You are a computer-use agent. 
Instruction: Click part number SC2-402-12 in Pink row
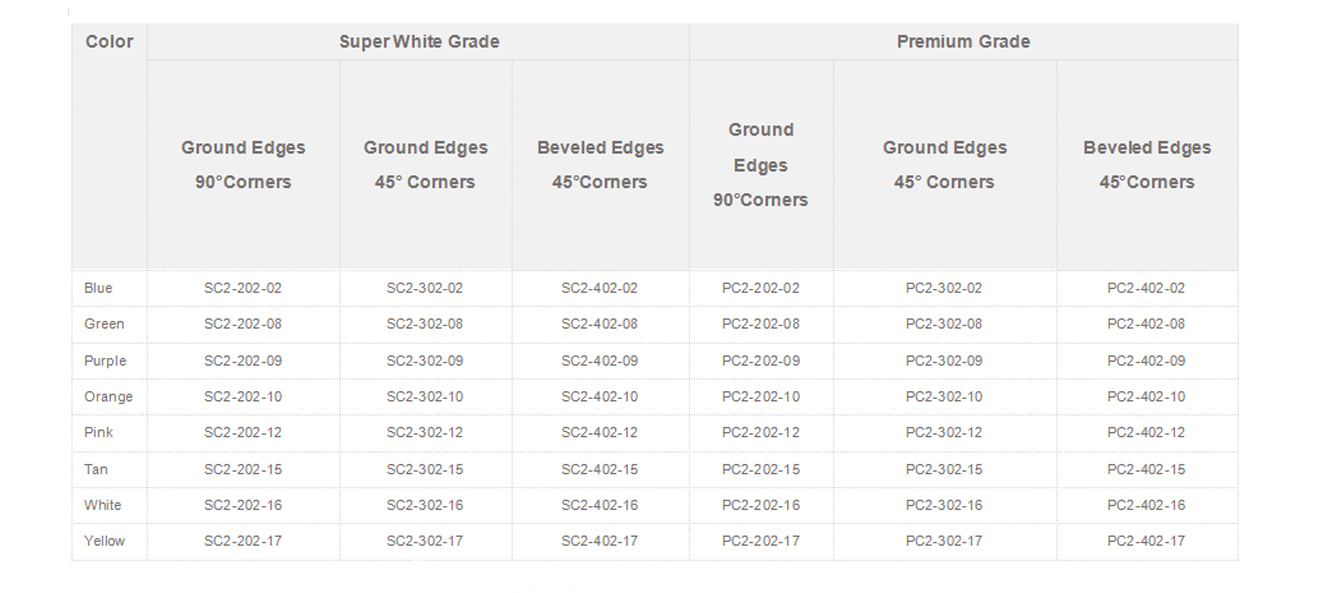pyautogui.click(x=599, y=433)
